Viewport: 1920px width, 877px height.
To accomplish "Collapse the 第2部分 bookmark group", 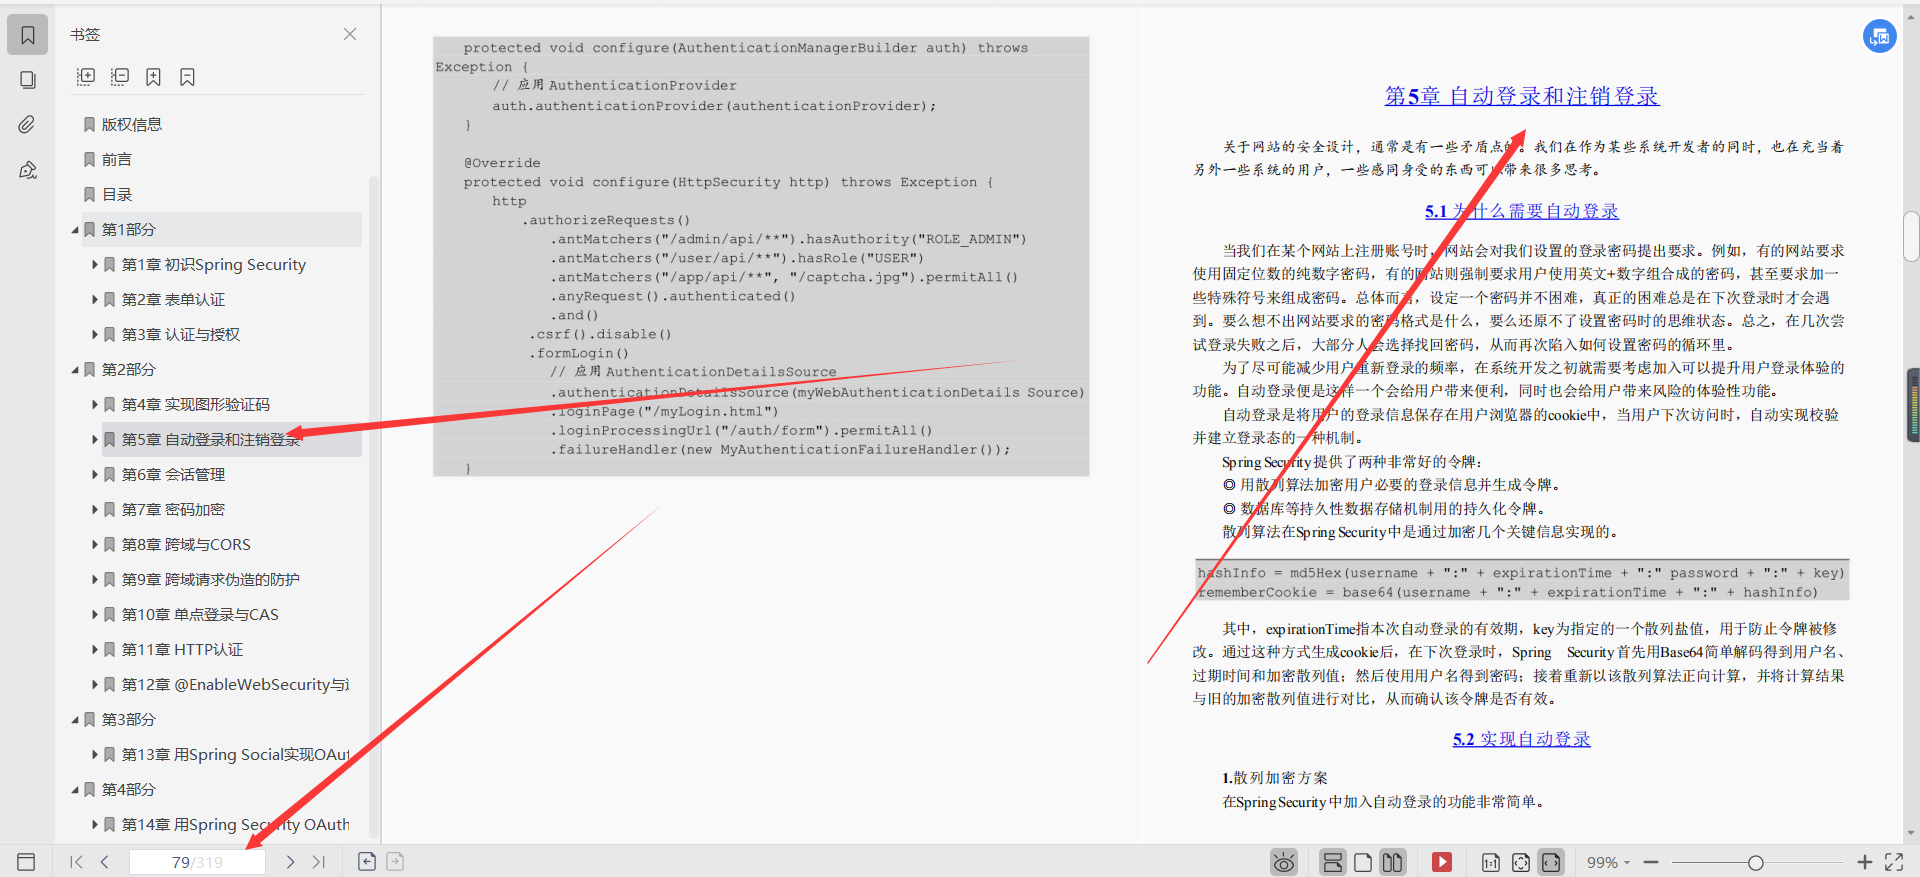I will (75, 370).
